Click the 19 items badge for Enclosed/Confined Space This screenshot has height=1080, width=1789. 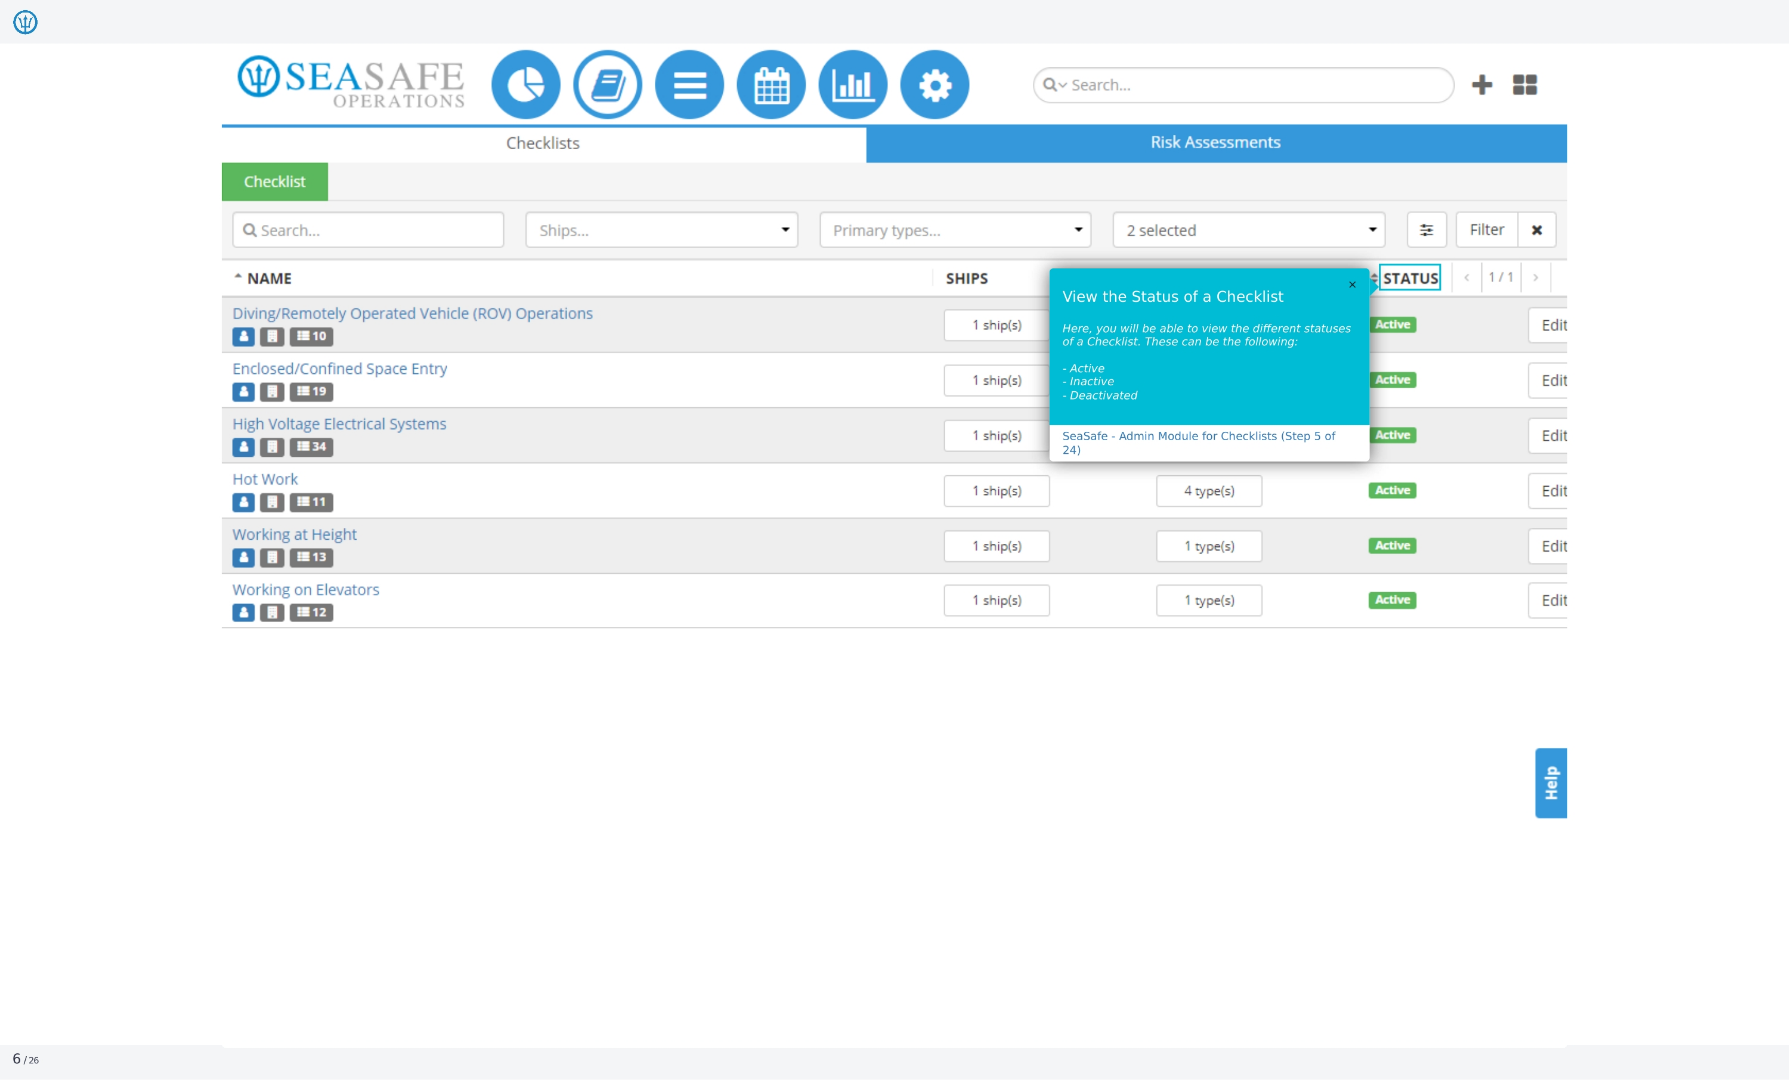tap(311, 392)
